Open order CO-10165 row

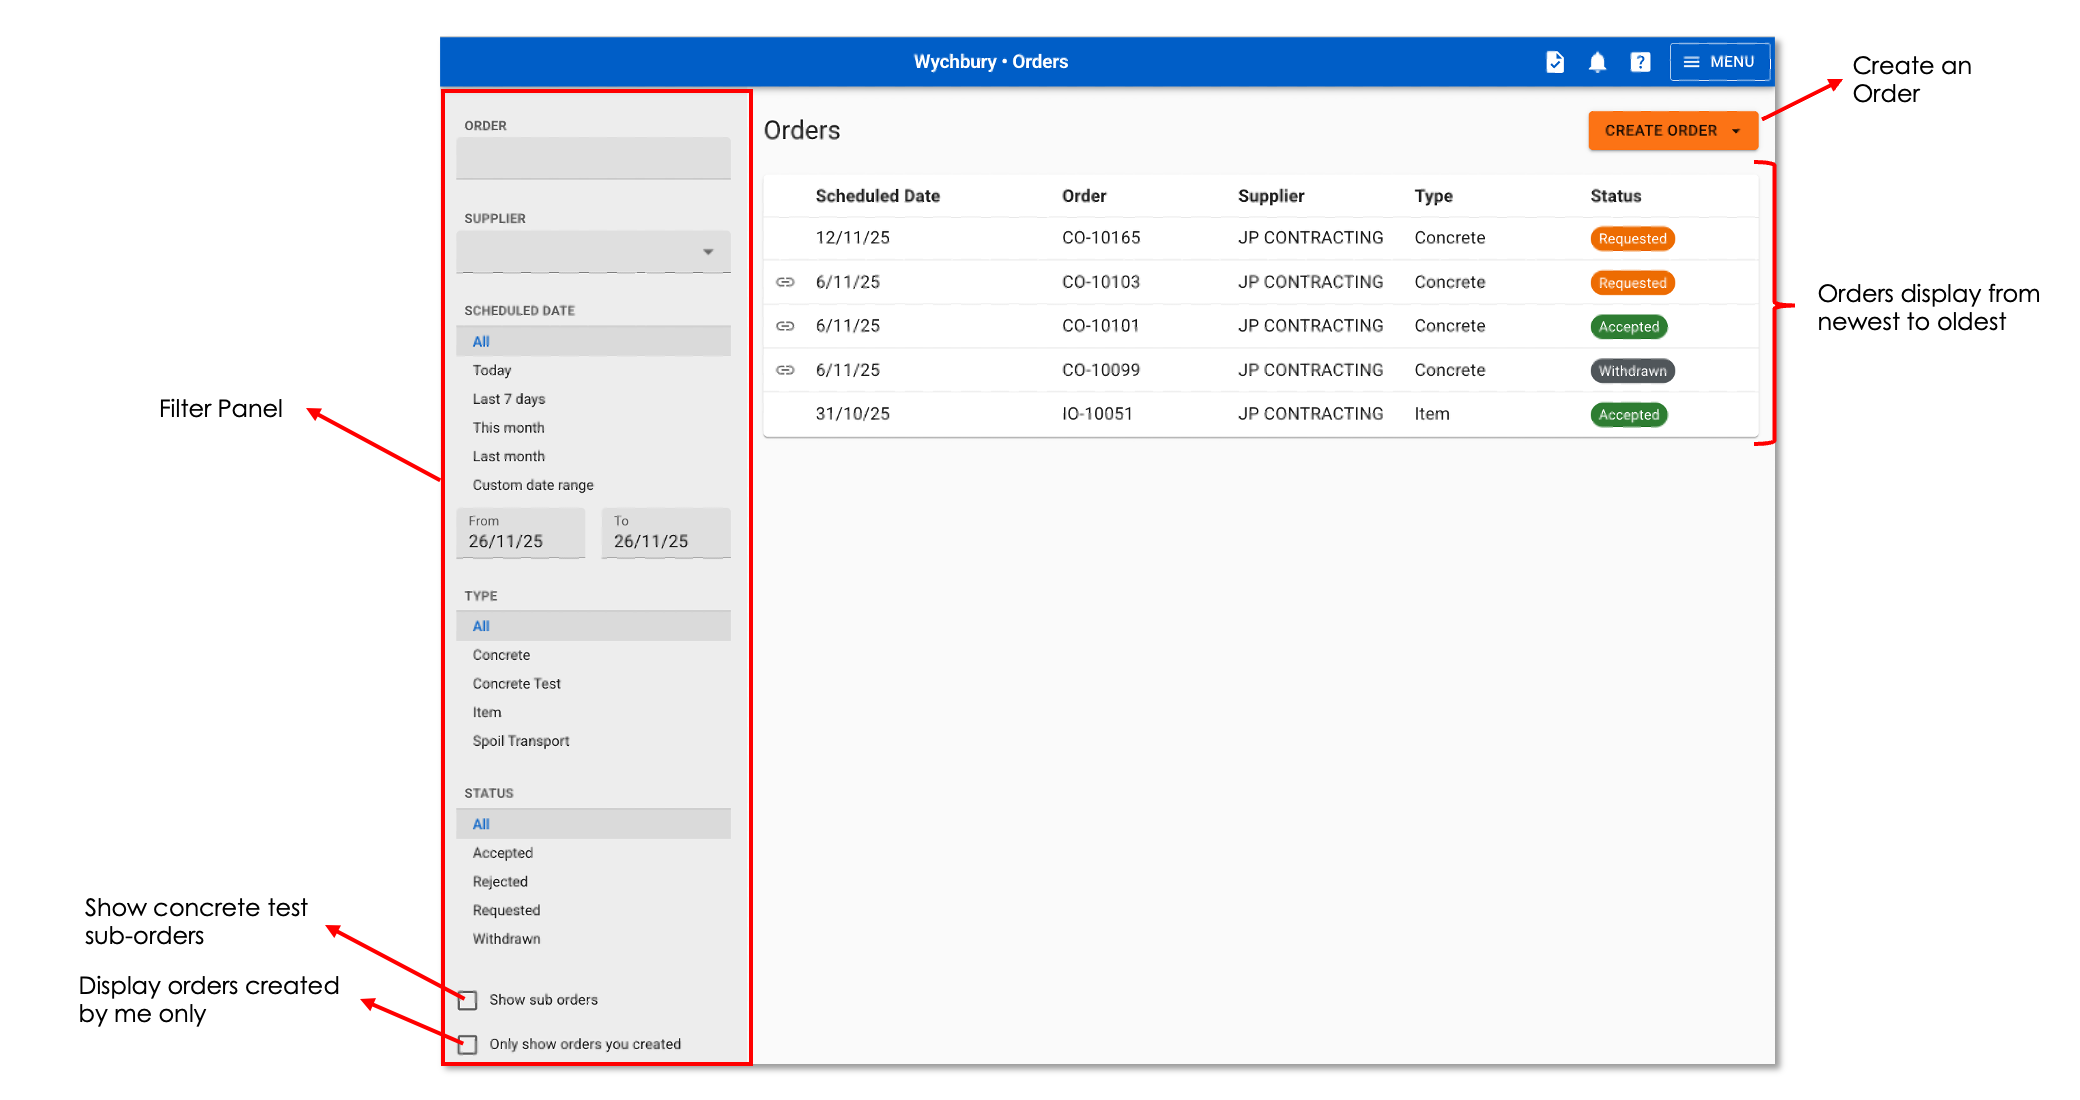point(1100,238)
